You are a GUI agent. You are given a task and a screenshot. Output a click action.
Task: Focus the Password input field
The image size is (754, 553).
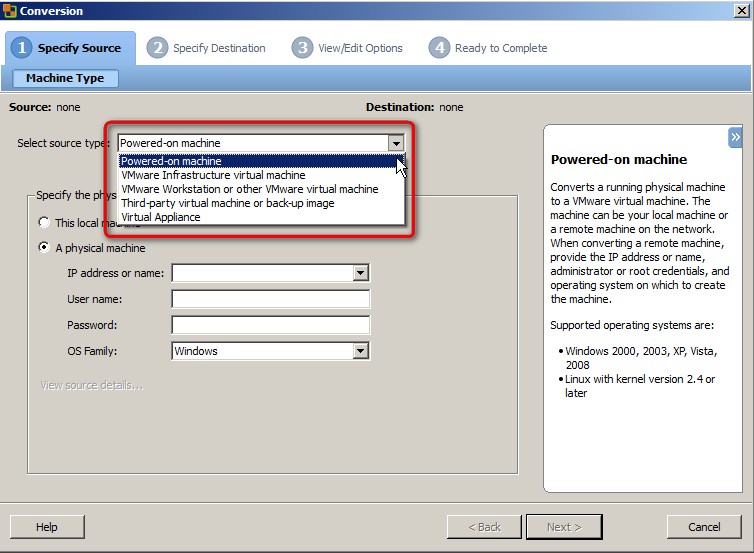click(x=271, y=325)
